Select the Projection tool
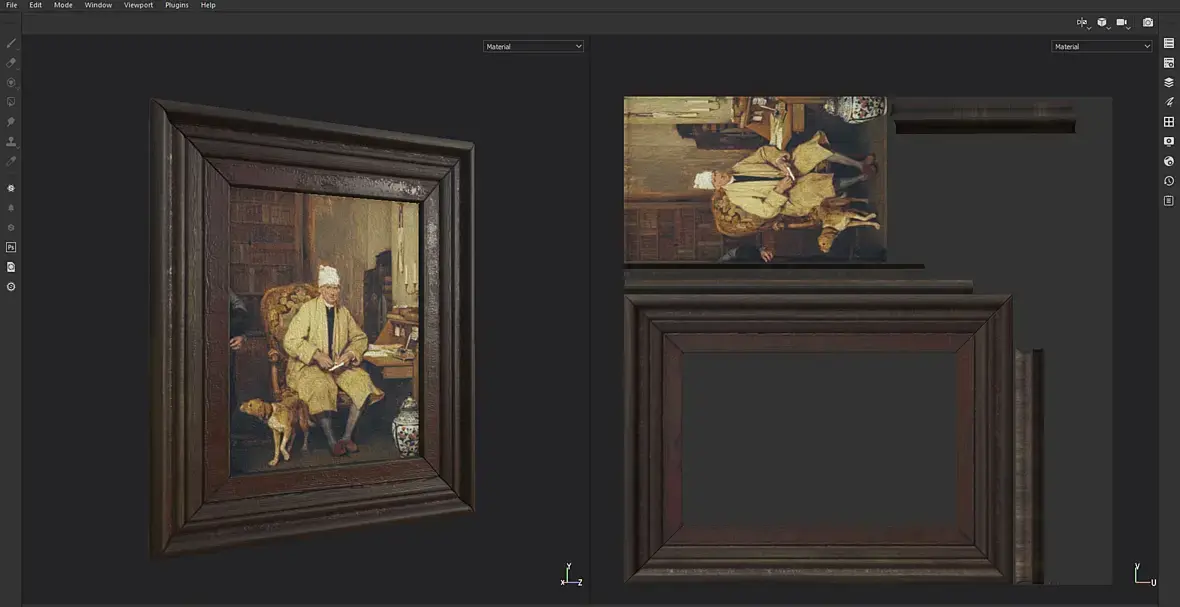The image size is (1180, 607). click(x=11, y=83)
